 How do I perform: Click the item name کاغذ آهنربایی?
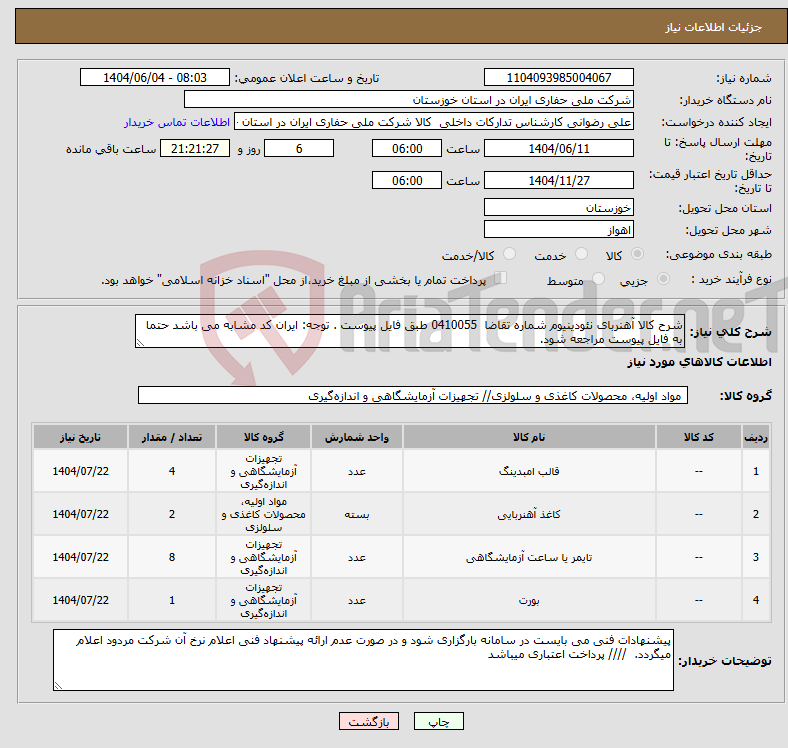pos(529,514)
